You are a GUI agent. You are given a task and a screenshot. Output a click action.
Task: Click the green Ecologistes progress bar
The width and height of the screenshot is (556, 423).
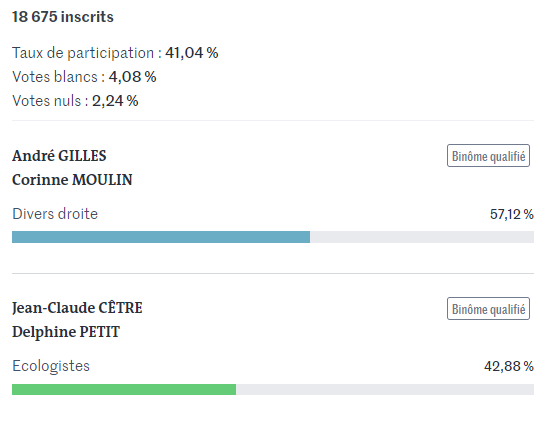click(x=124, y=389)
